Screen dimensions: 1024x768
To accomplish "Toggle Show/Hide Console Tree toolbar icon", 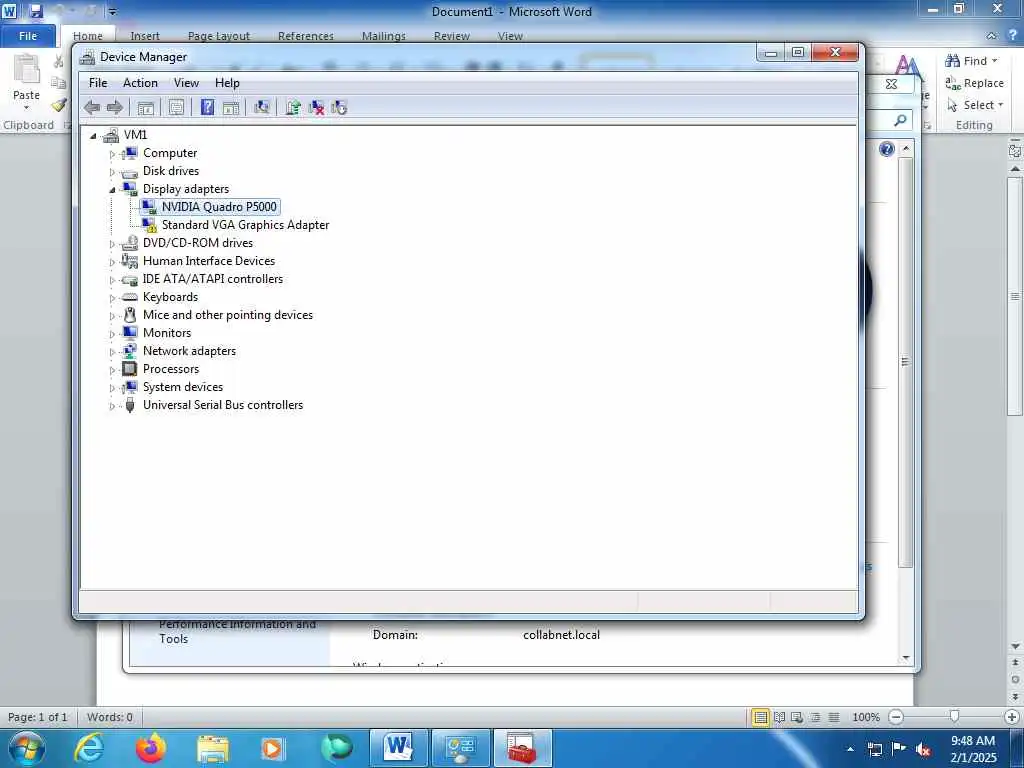I will 146,108.
